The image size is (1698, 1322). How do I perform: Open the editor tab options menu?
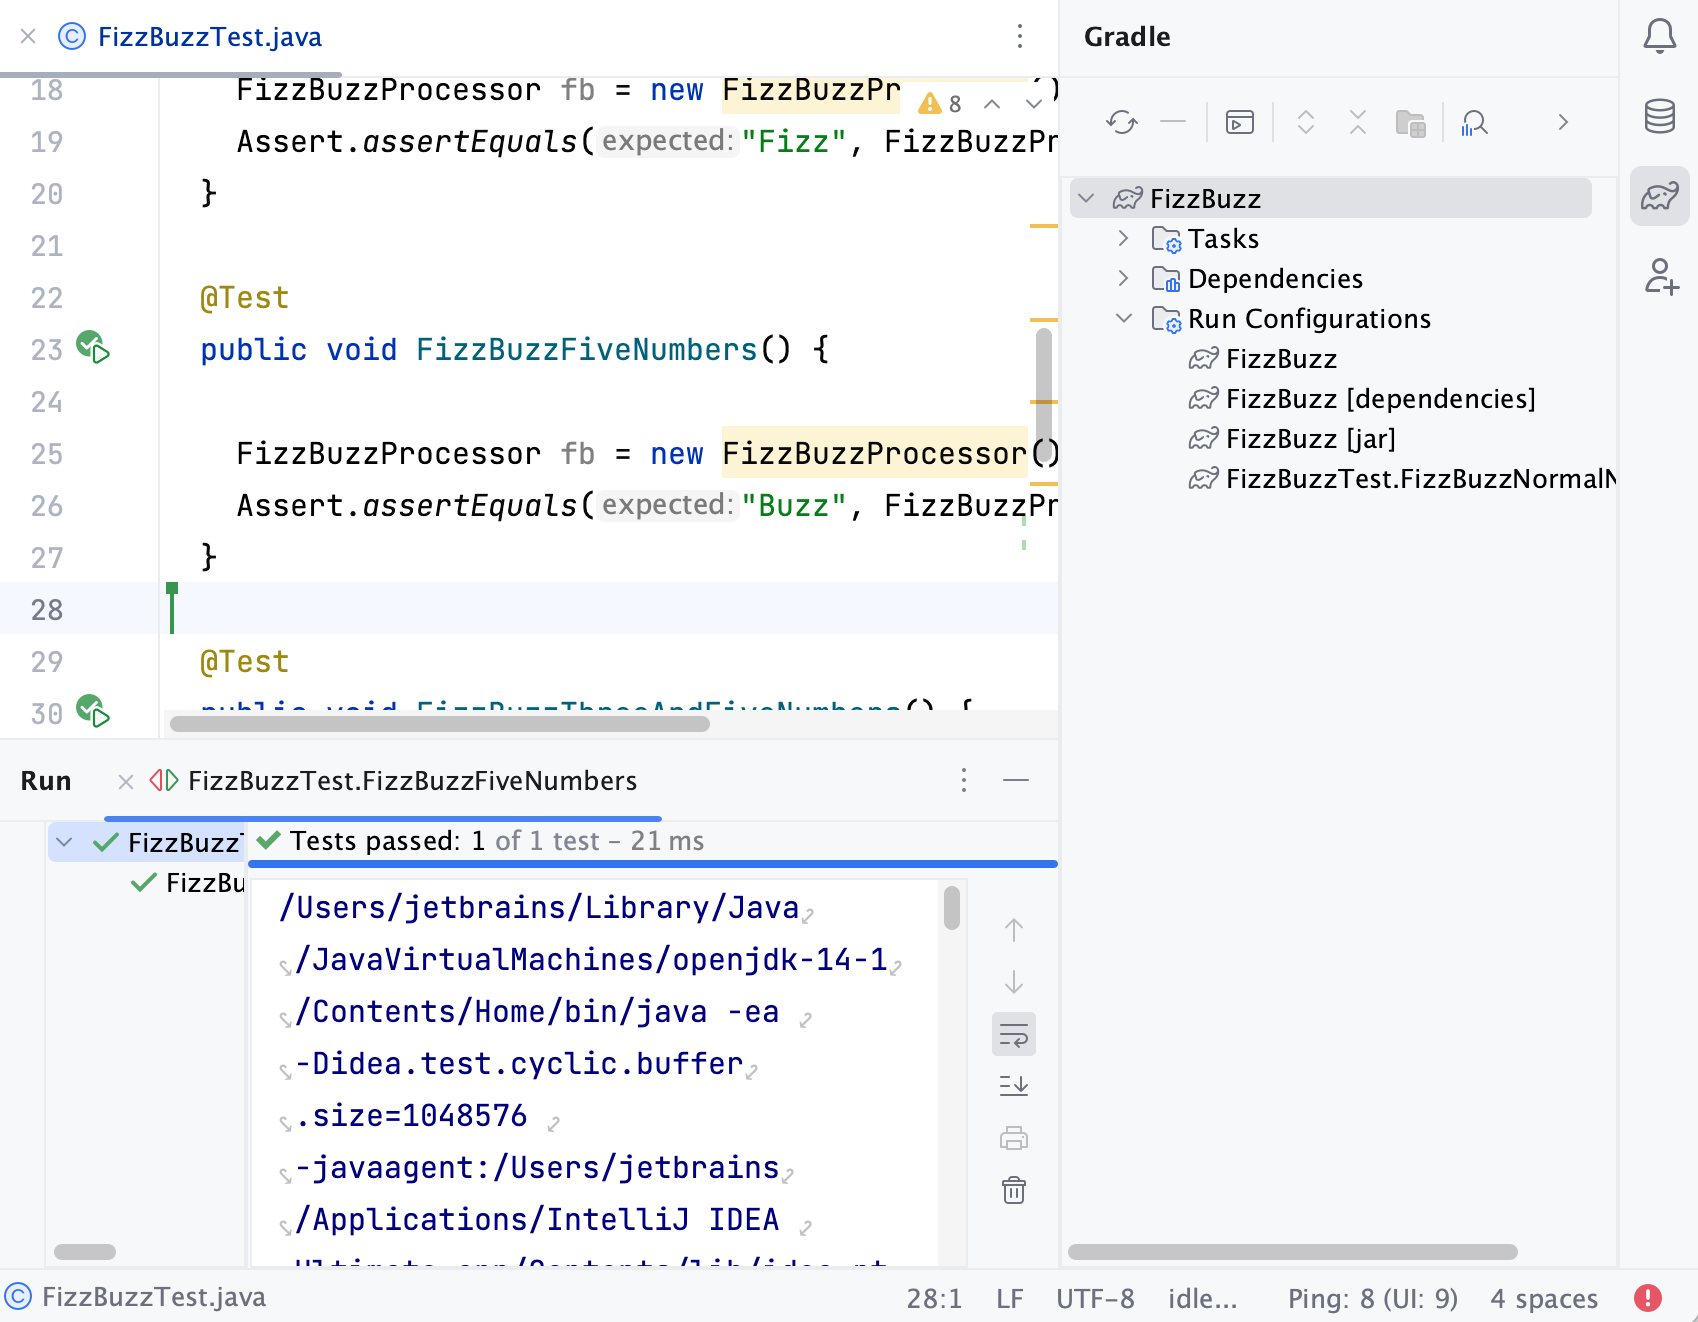point(1019,36)
